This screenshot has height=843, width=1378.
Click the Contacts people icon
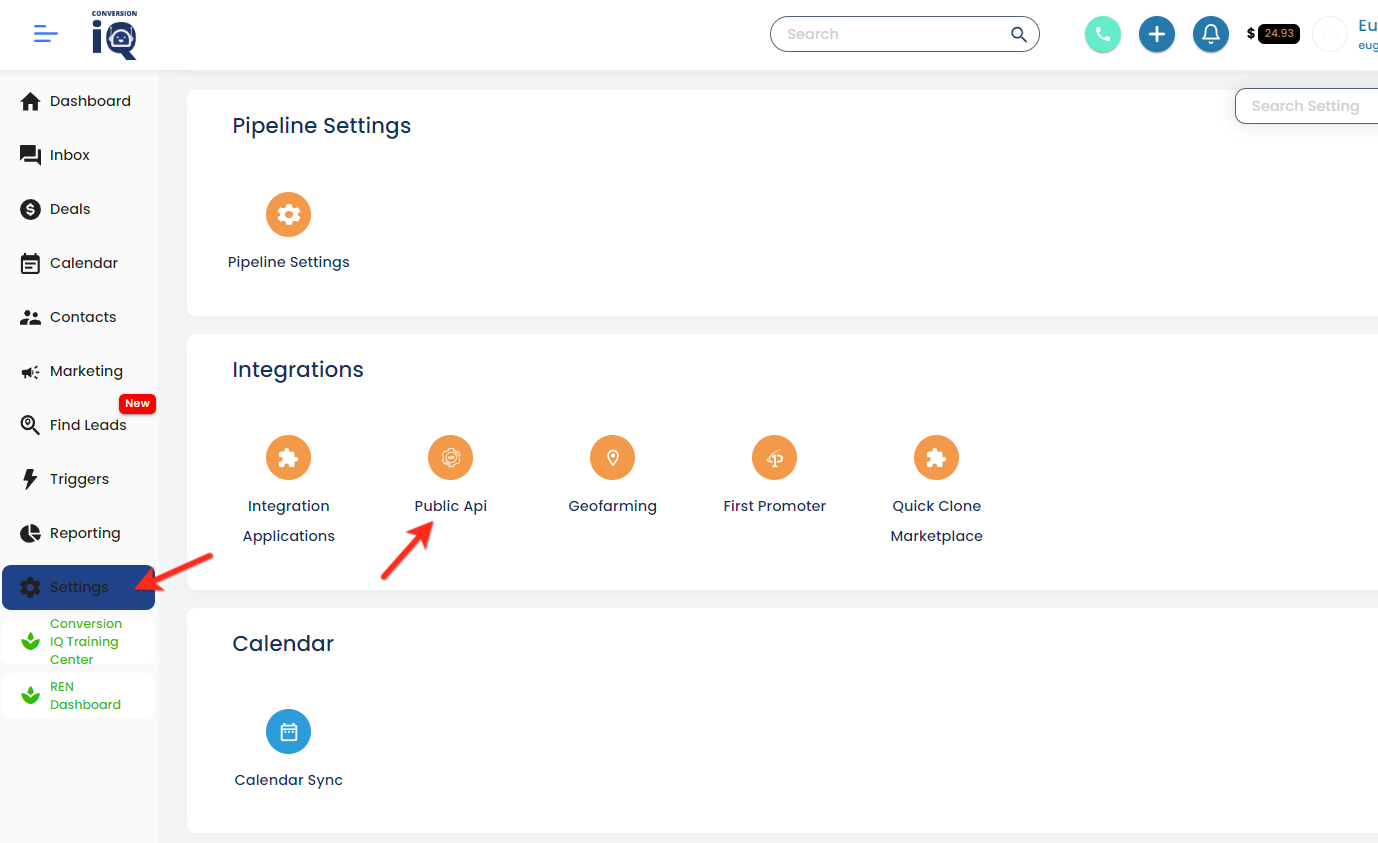click(31, 317)
